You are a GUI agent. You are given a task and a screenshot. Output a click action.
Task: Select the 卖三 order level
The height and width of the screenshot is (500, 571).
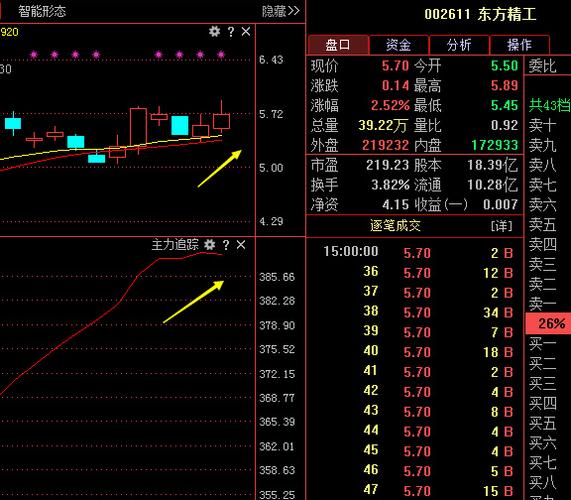[542, 264]
